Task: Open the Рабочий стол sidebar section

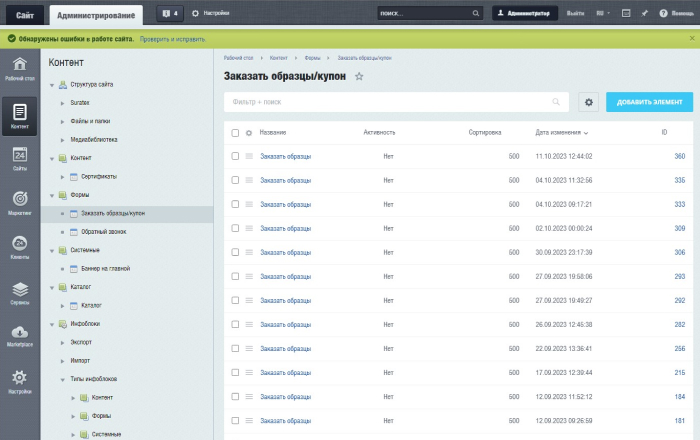Action: [20, 69]
